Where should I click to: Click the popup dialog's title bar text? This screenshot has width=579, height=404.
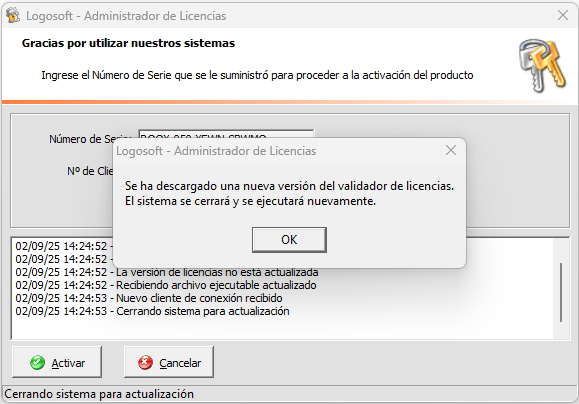(x=216, y=151)
